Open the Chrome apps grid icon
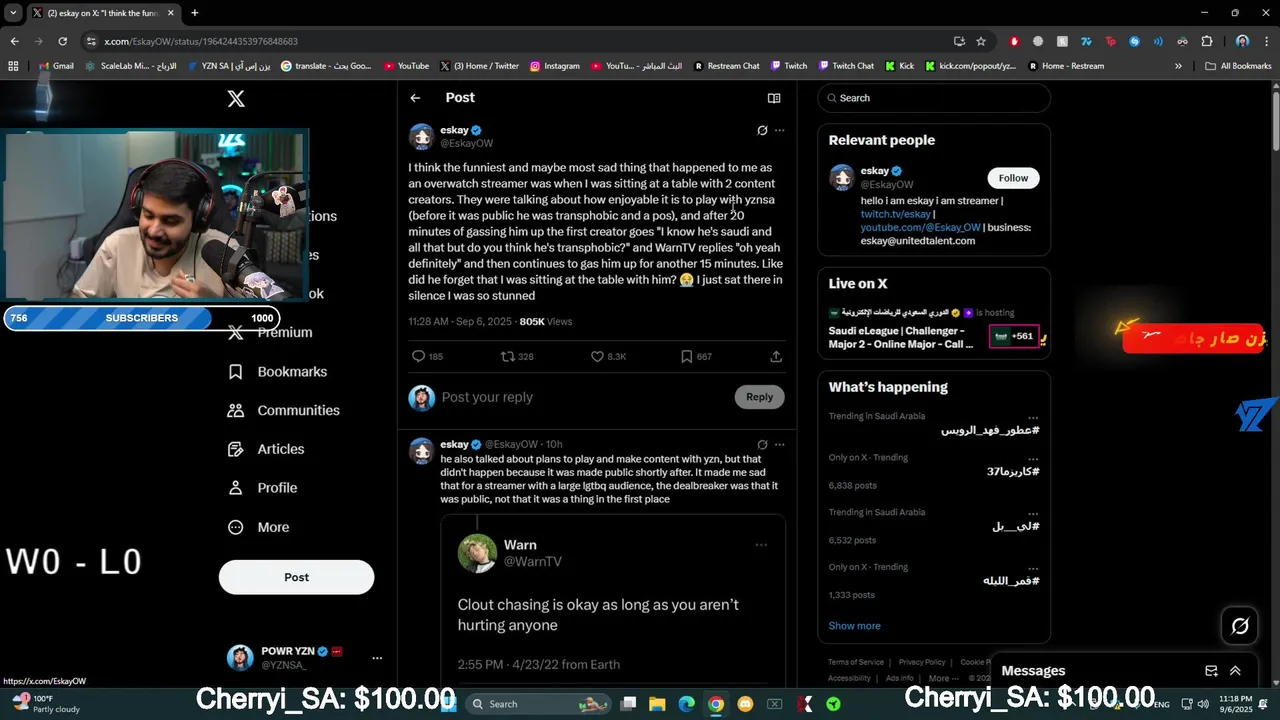 [13, 66]
